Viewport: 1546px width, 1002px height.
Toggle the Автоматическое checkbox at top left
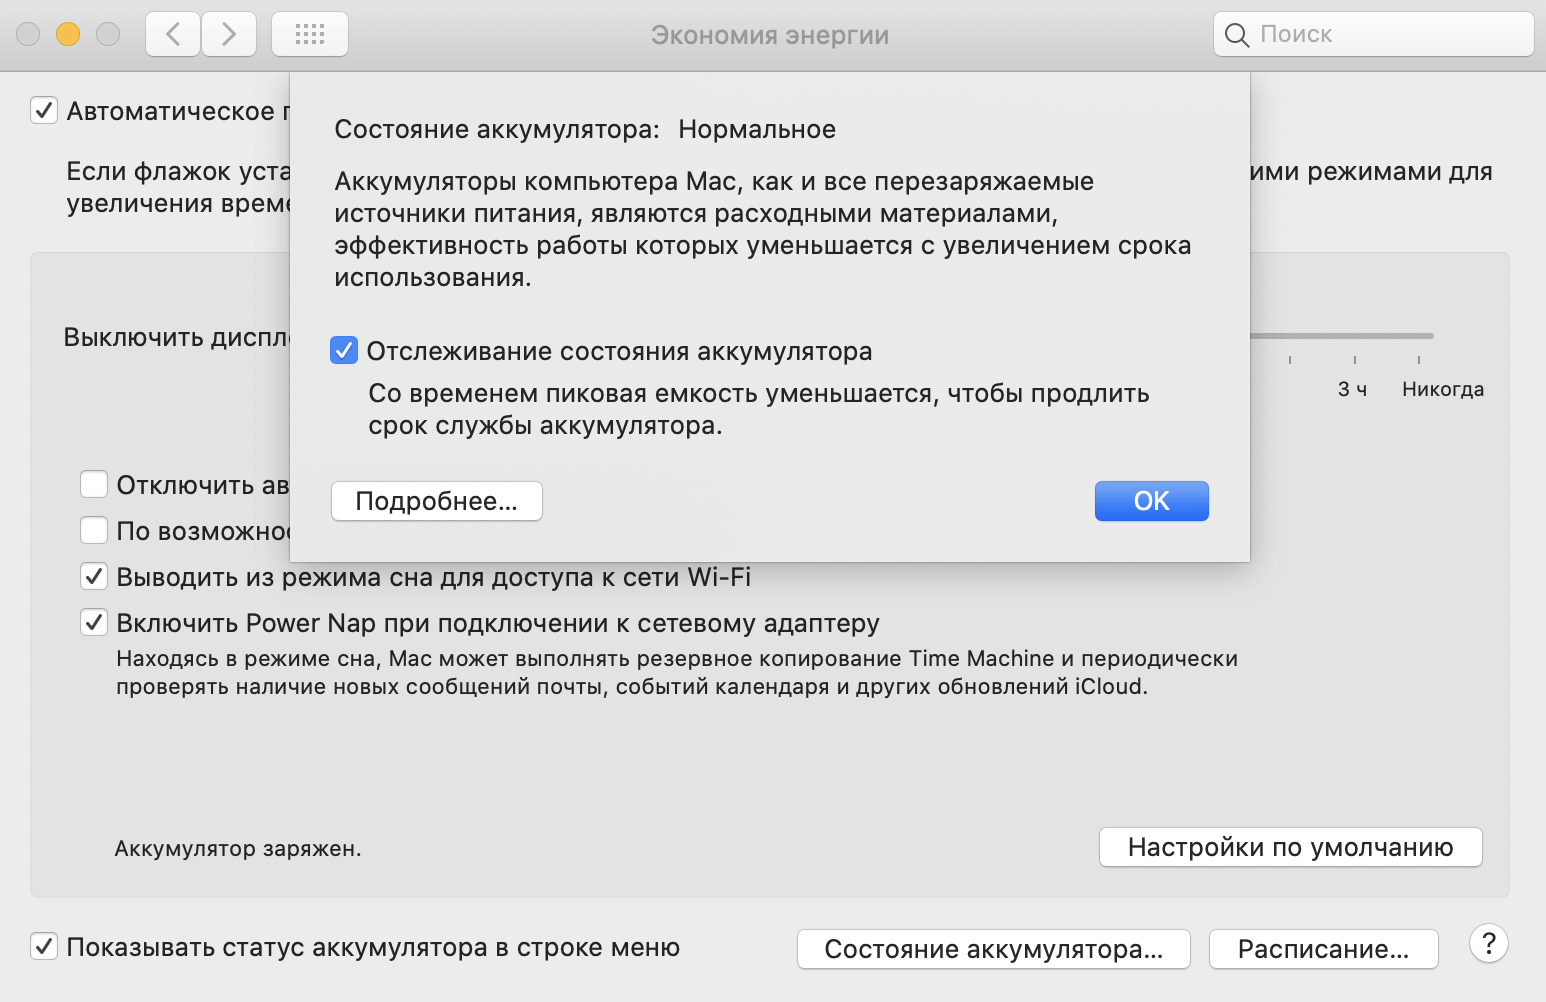click(44, 110)
